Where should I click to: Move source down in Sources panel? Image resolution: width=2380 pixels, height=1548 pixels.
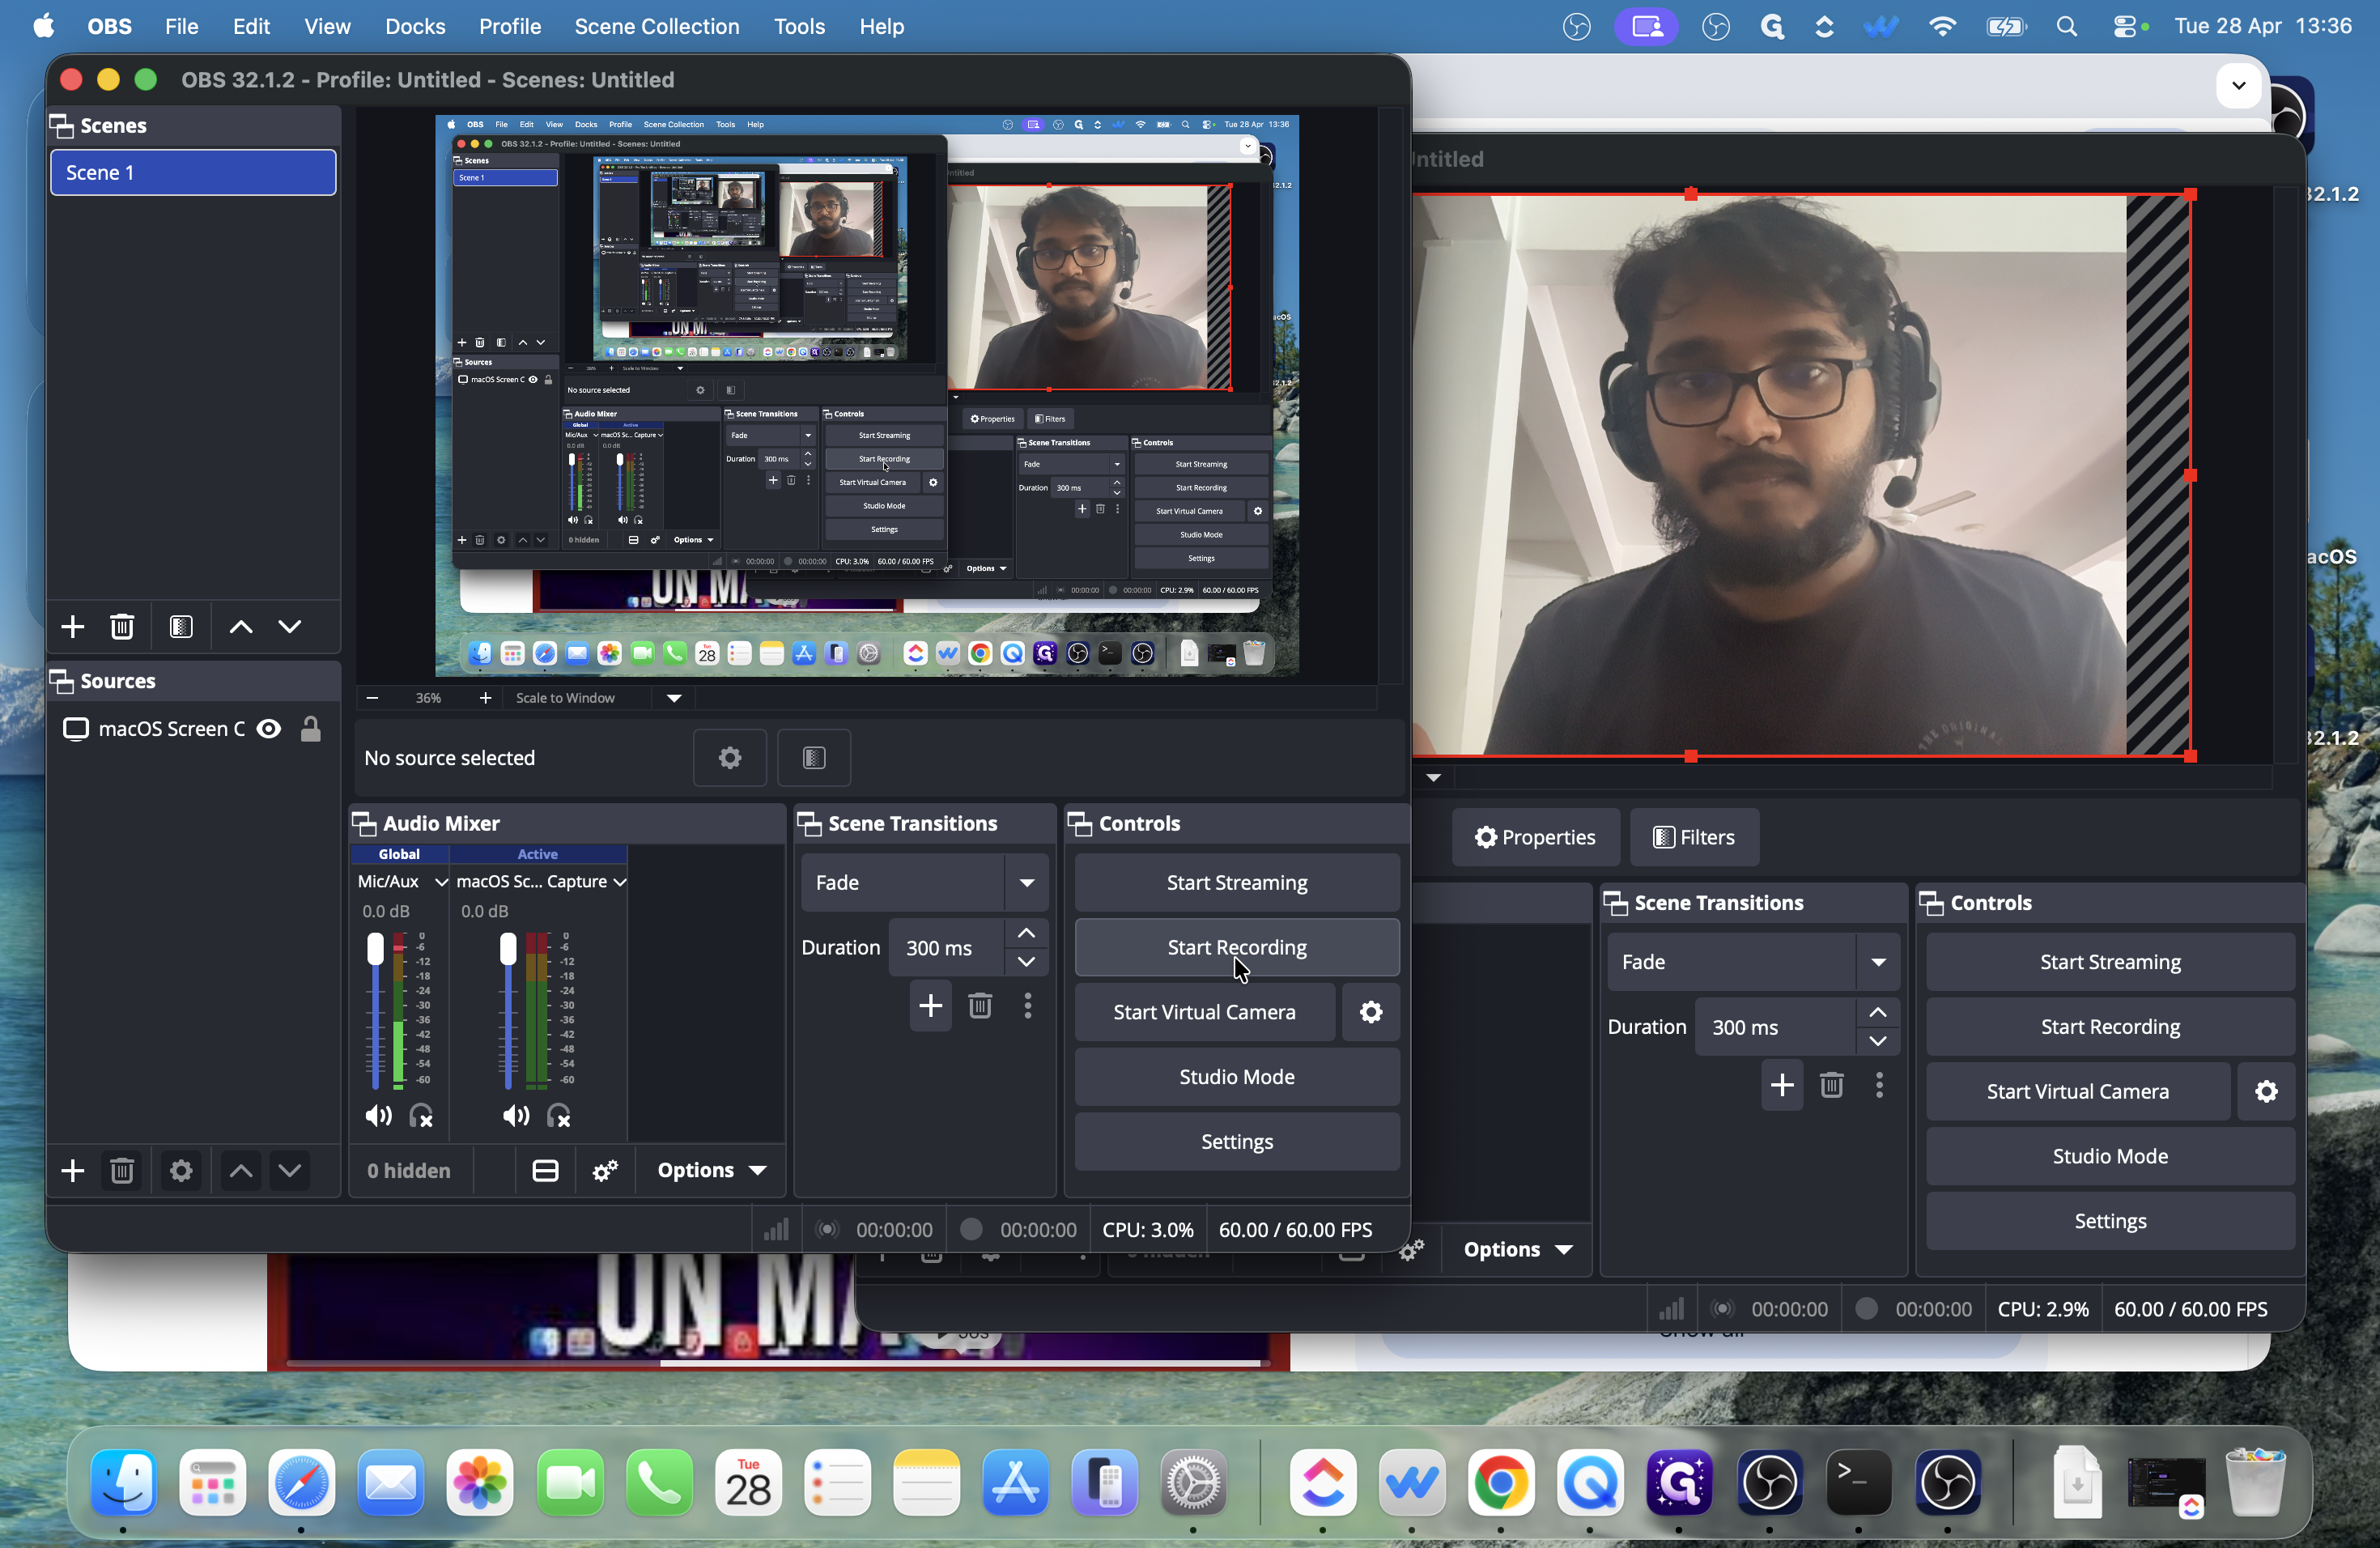[290, 1170]
